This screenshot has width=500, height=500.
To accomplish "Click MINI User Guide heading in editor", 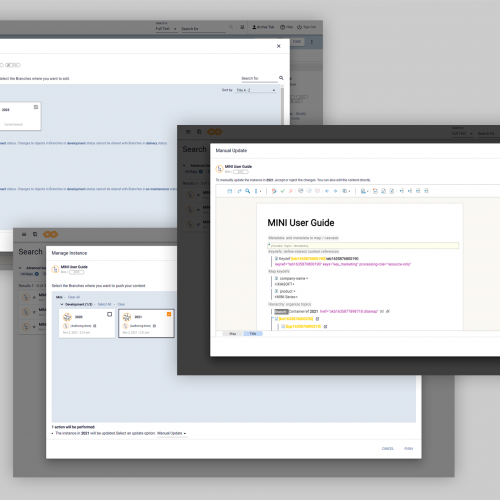I will pos(301,223).
